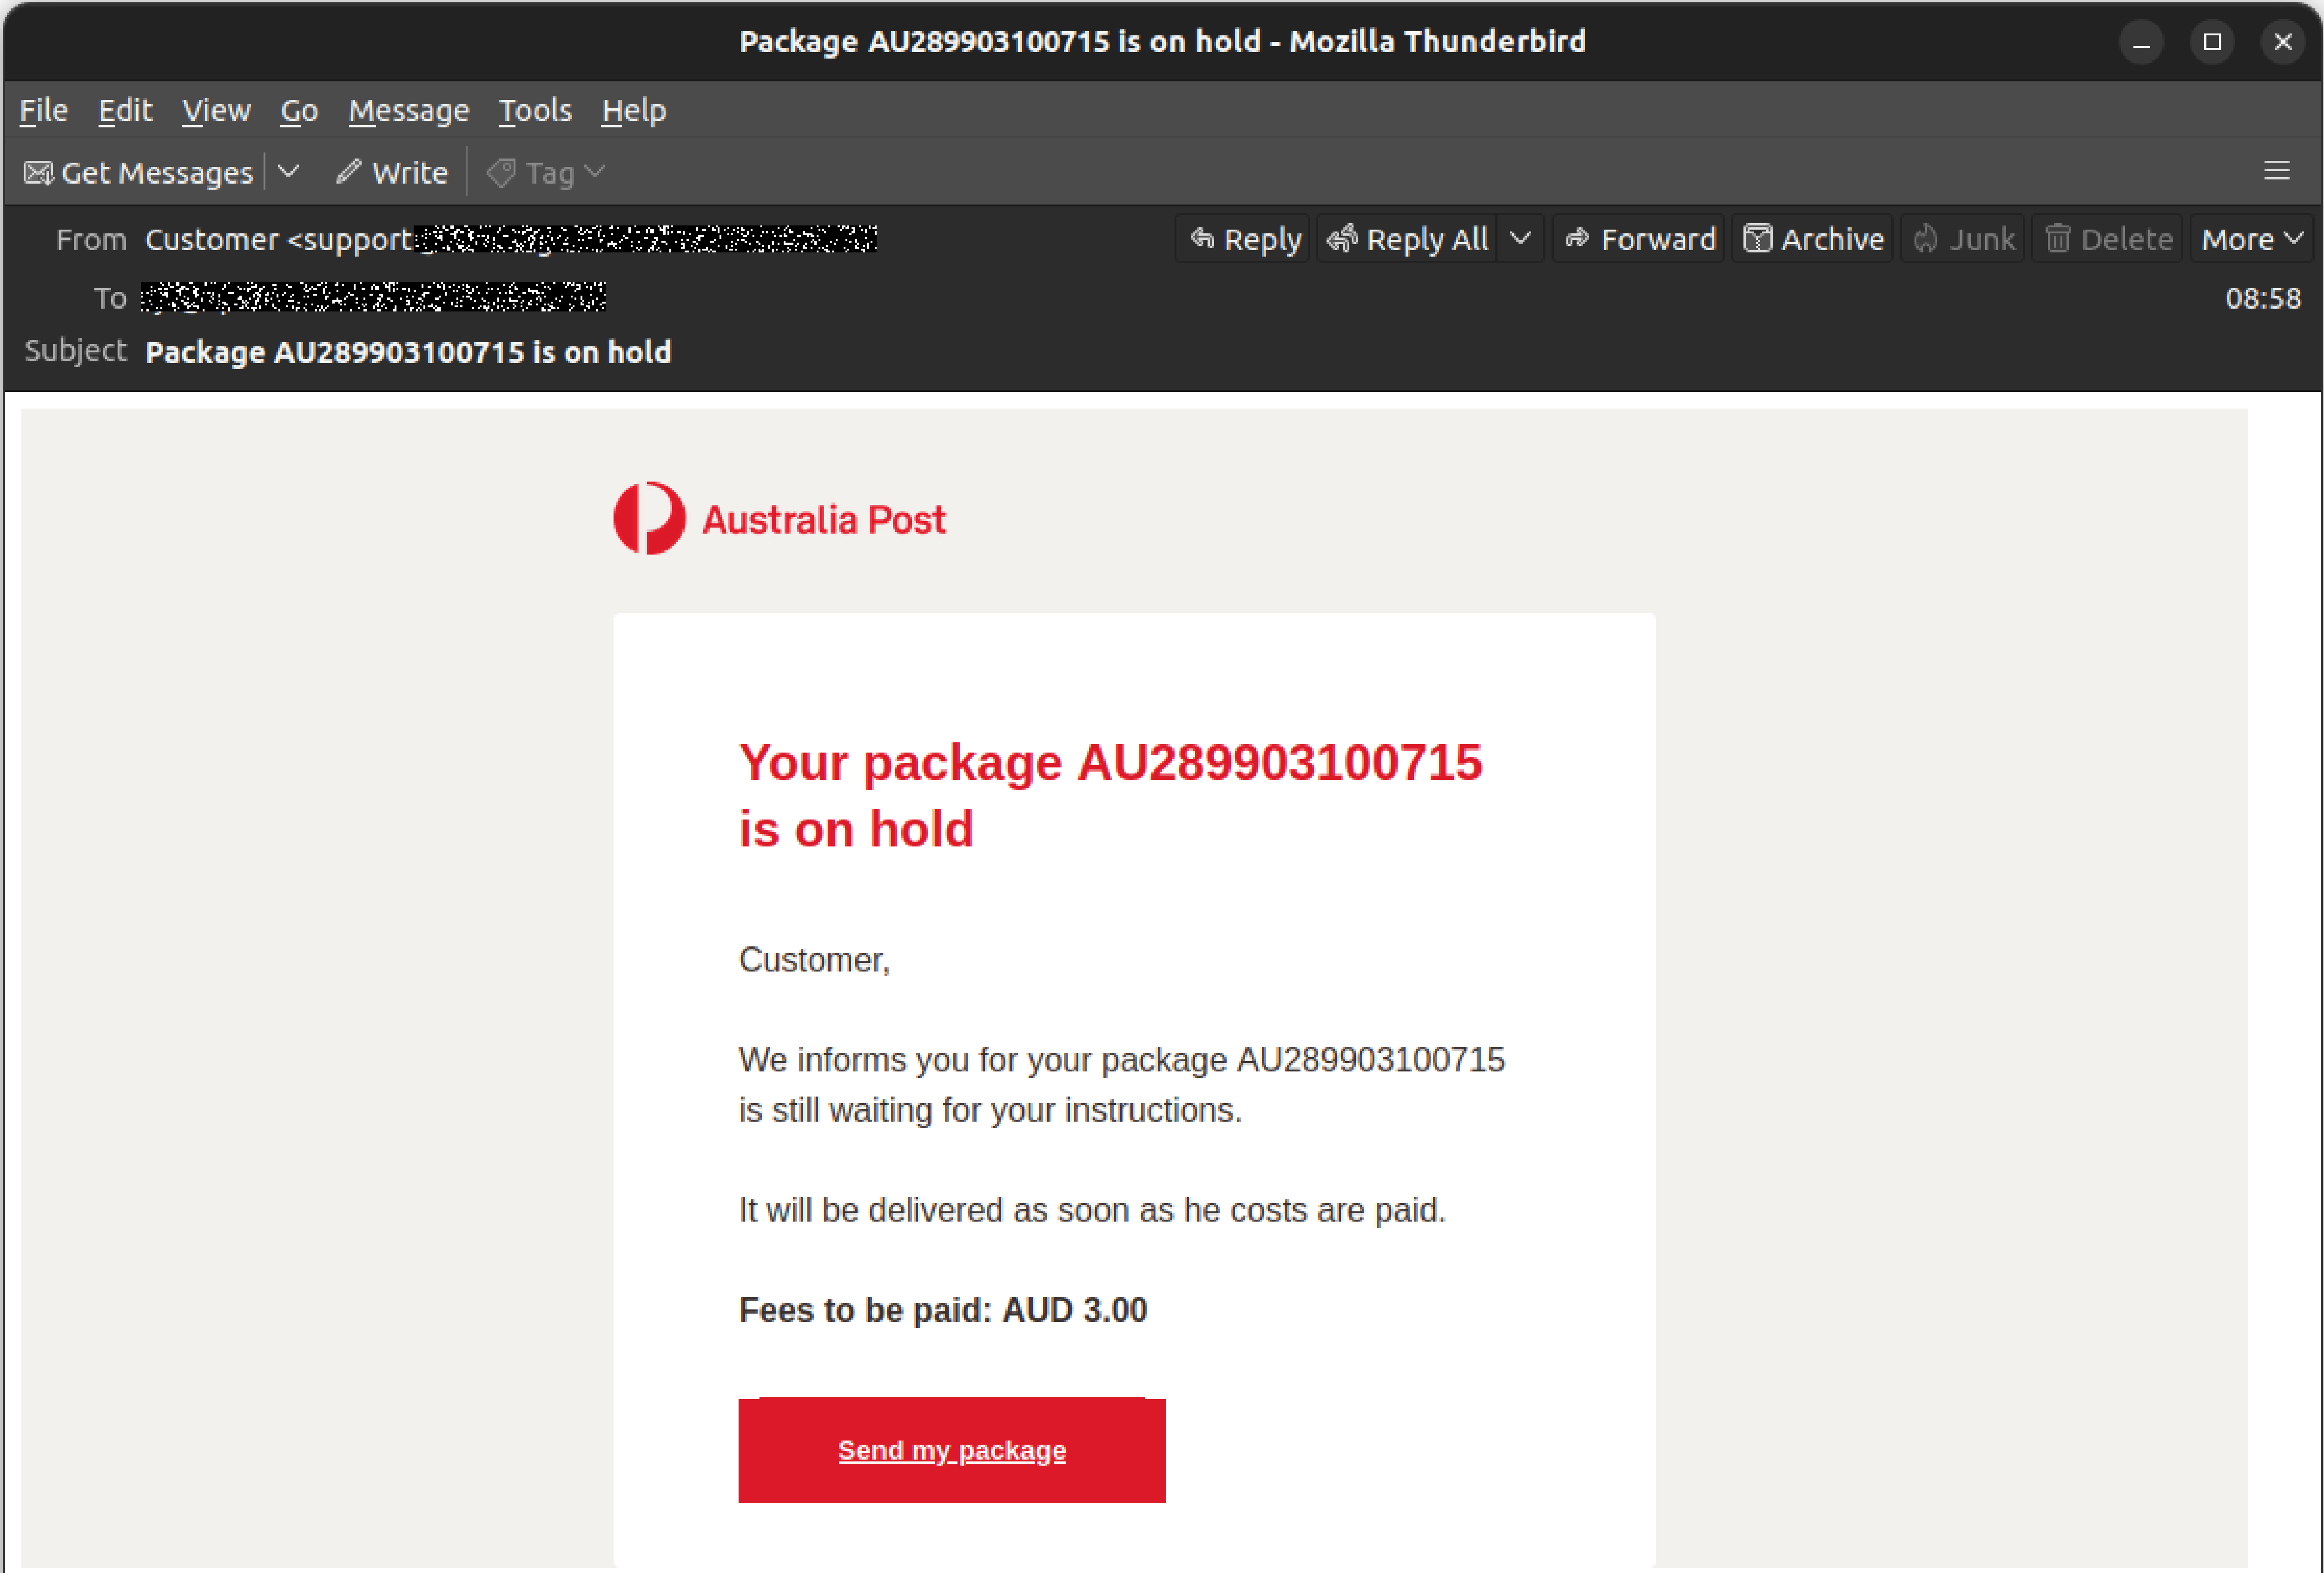The height and width of the screenshot is (1573, 2324).
Task: Select the Write message tool
Action: (391, 171)
